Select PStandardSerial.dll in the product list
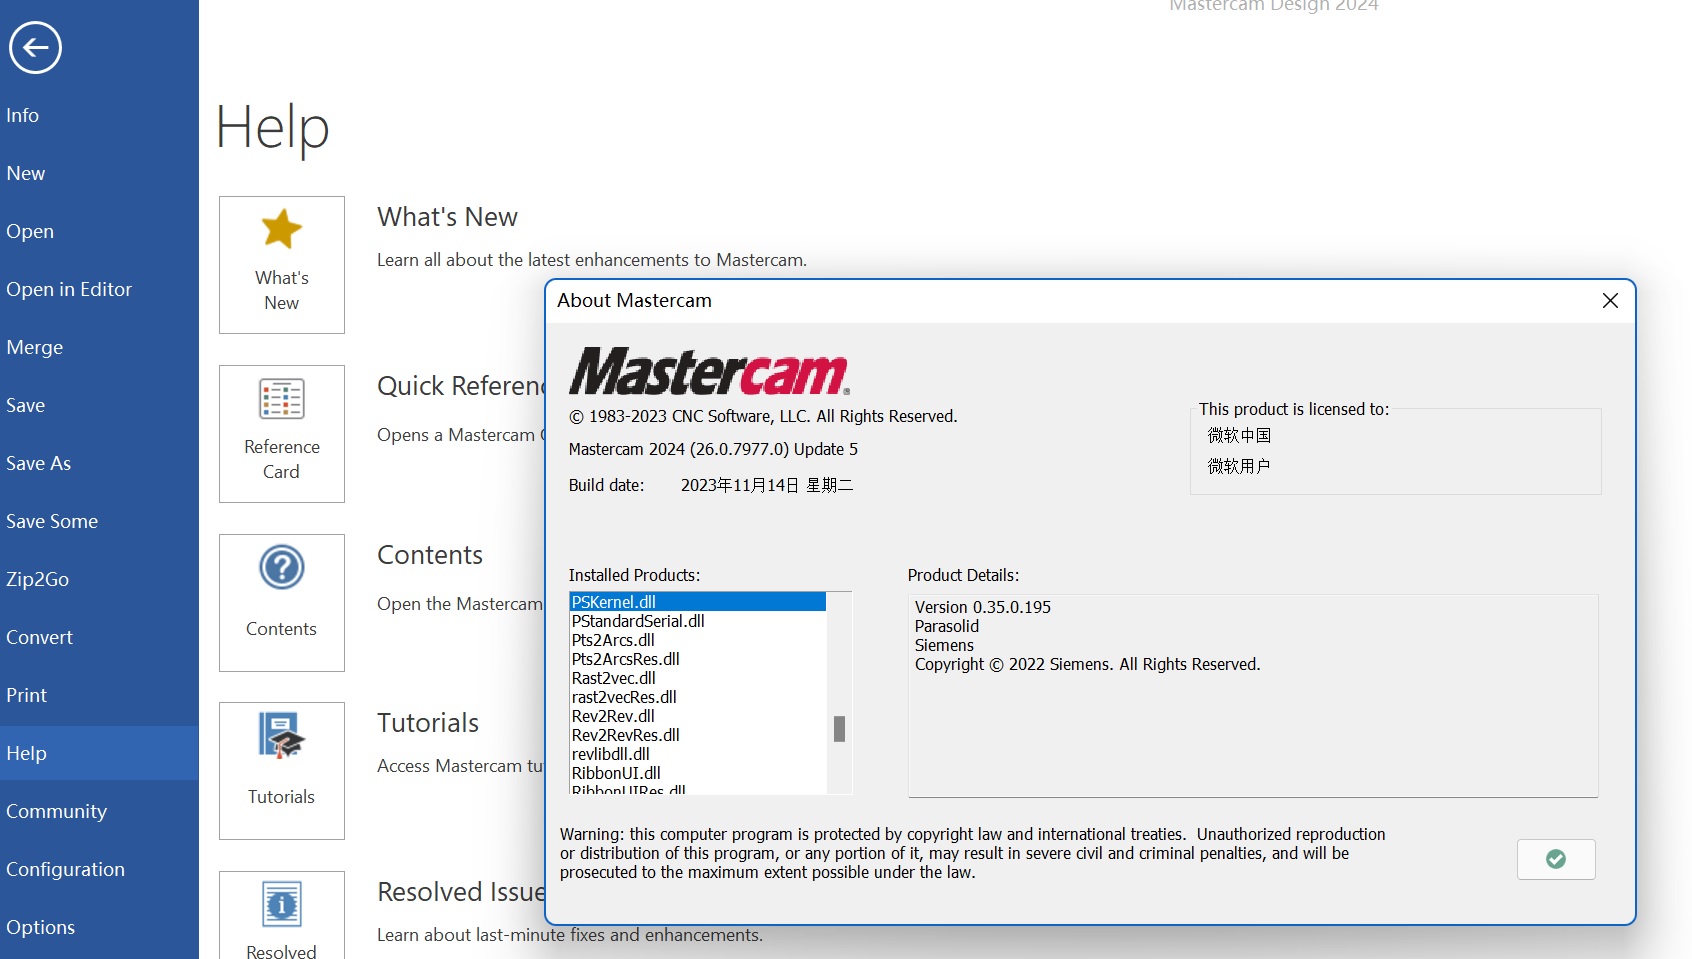The height and width of the screenshot is (959, 1692). [x=698, y=621]
